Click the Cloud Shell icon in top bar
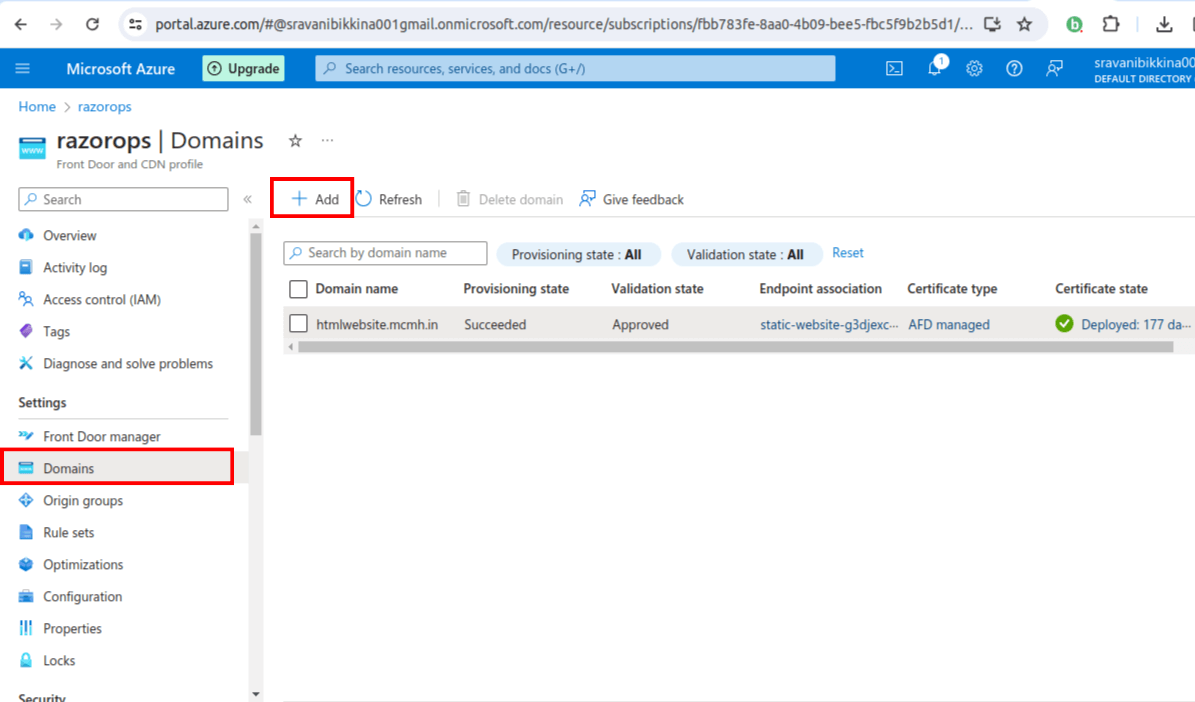 coord(893,68)
